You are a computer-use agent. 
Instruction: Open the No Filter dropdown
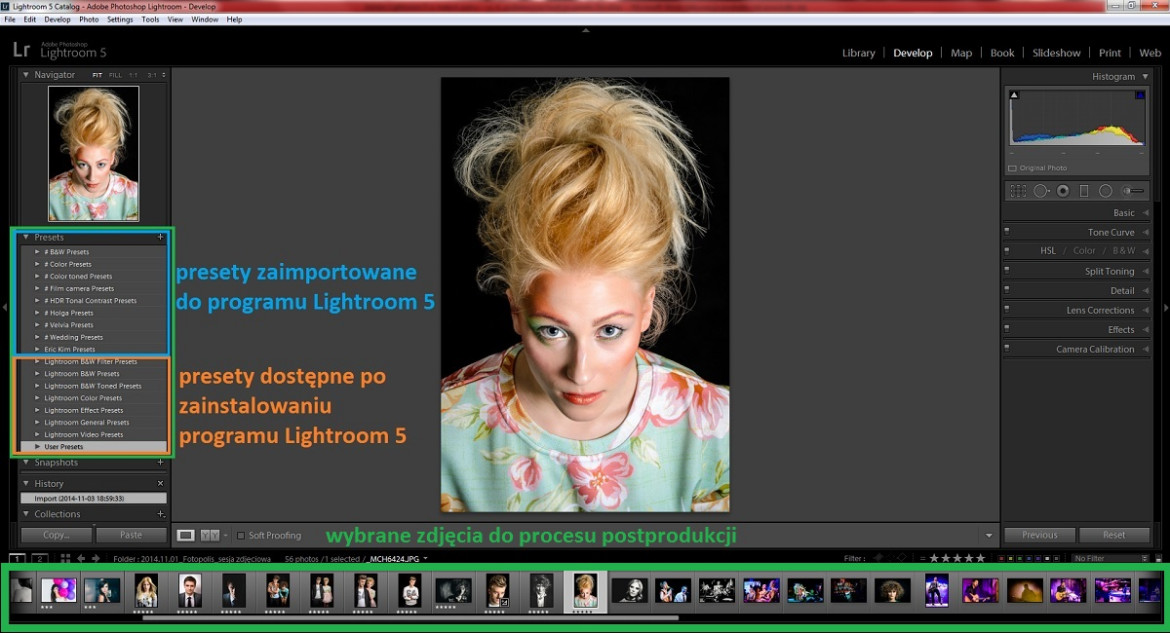point(1110,558)
